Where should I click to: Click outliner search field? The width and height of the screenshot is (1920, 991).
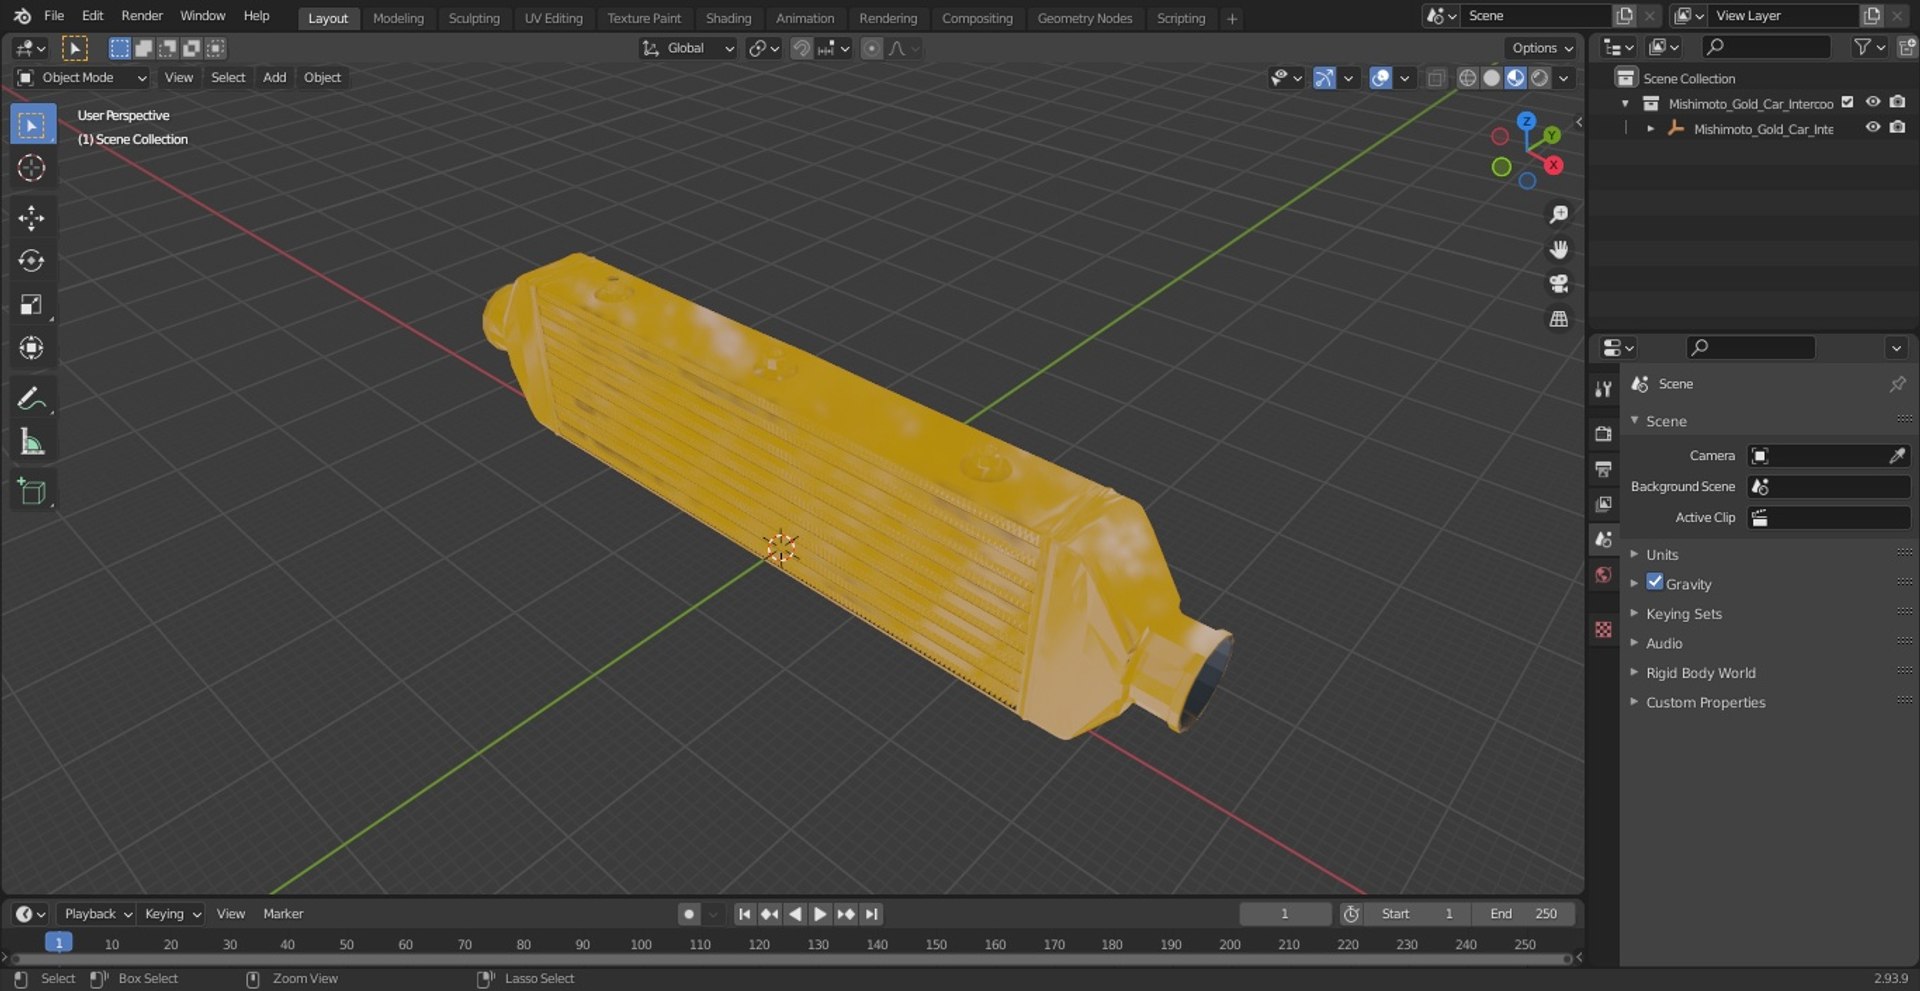(x=1766, y=47)
